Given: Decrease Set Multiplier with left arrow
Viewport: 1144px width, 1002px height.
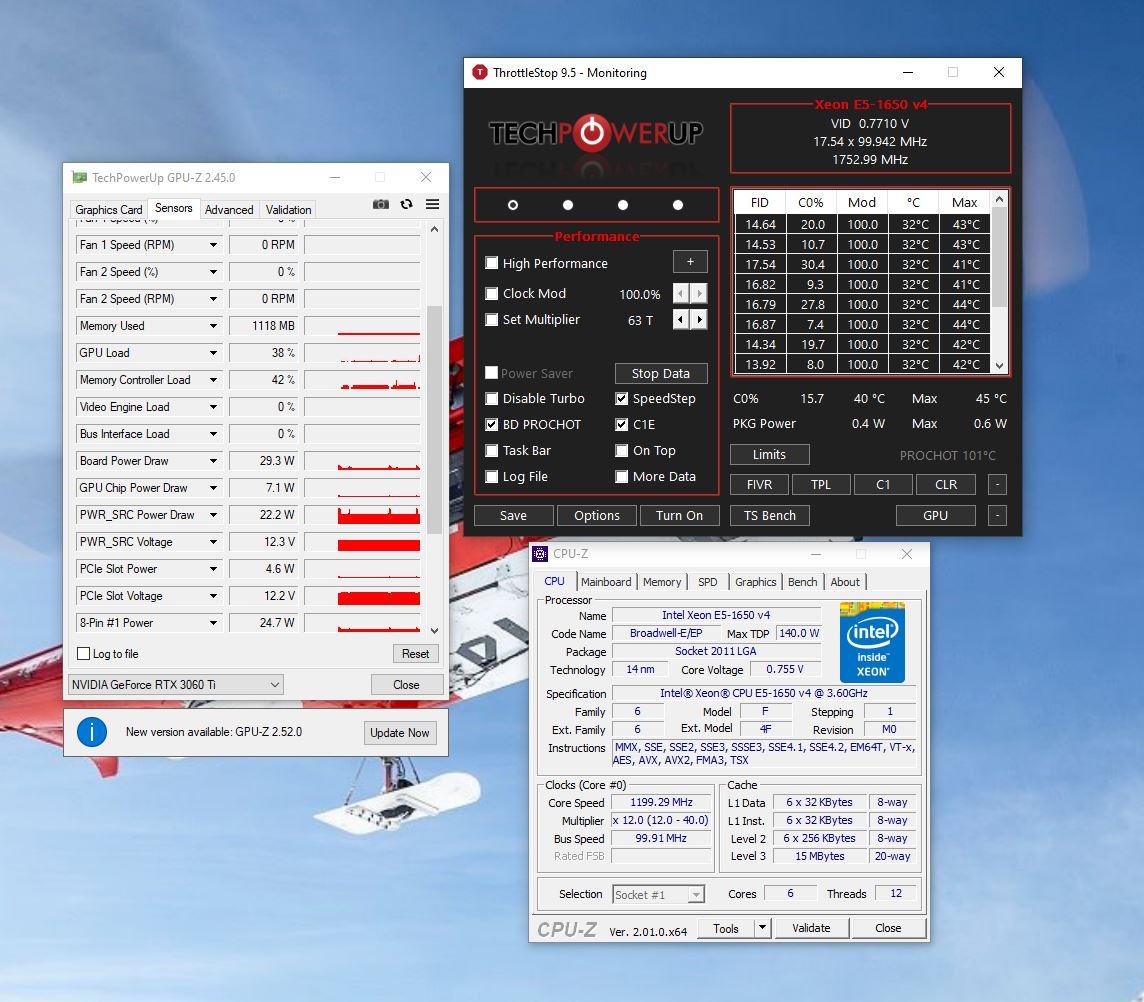Looking at the screenshot, I should pos(681,320).
